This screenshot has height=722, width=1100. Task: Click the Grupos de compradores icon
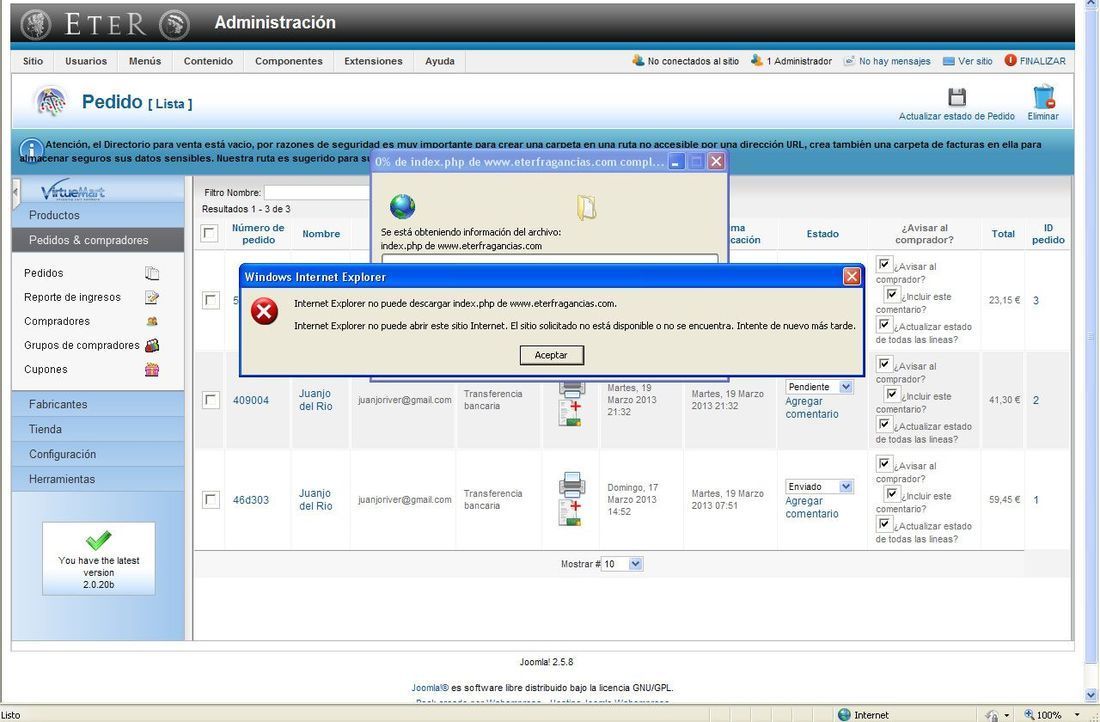(x=152, y=345)
